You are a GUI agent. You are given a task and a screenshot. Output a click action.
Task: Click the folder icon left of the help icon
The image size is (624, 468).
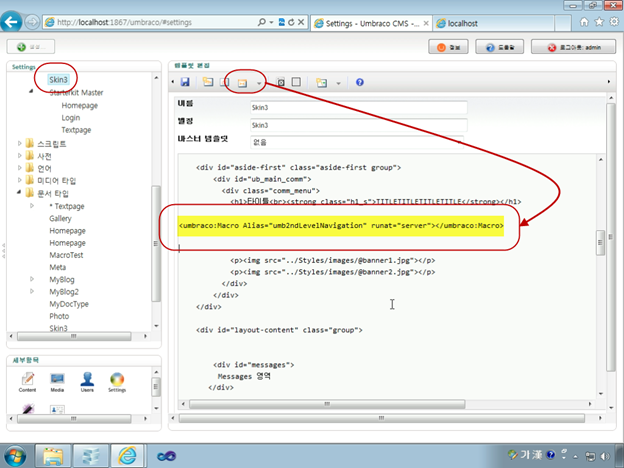coord(322,82)
